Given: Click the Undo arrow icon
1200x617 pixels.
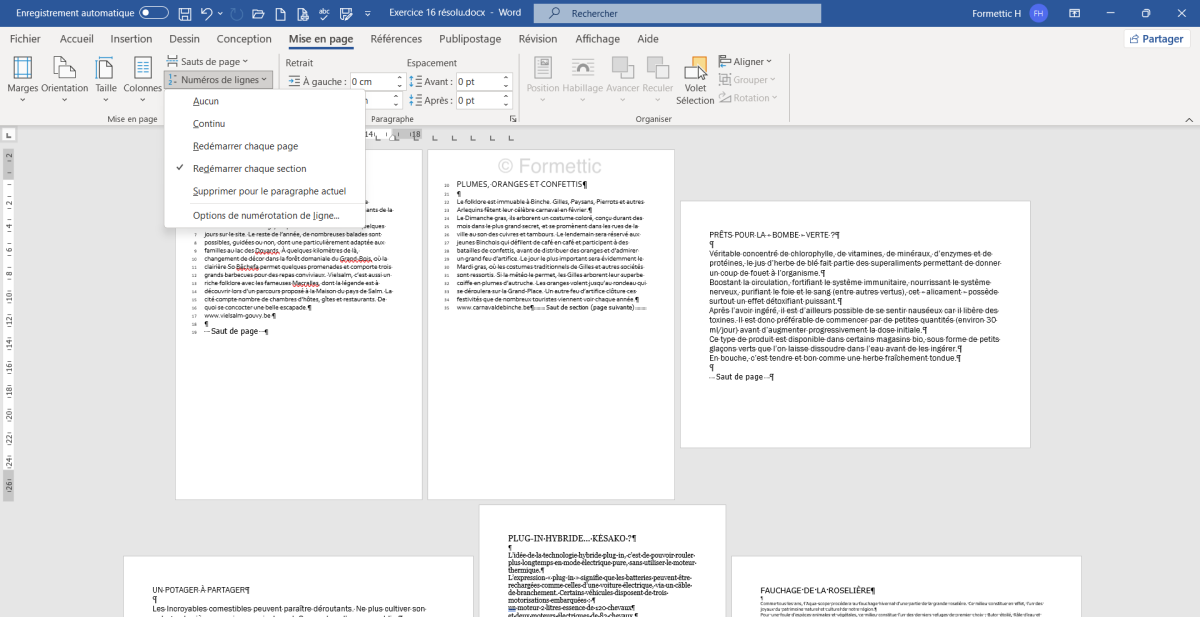Looking at the screenshot, I should 207,14.
